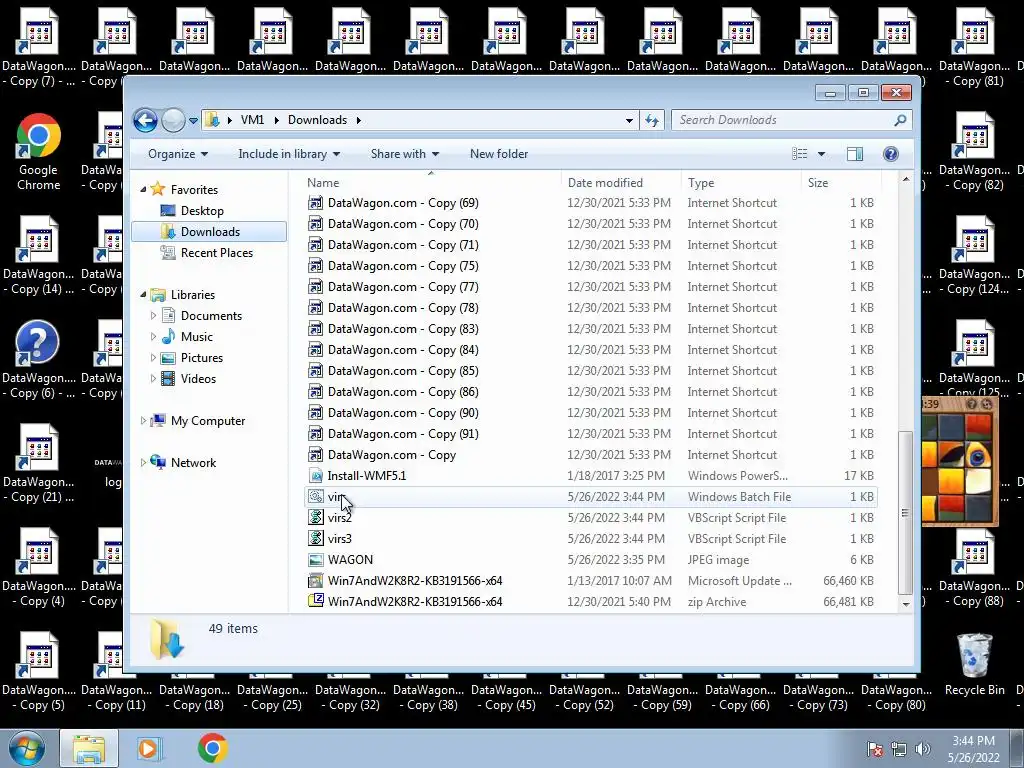Viewport: 1024px width, 768px height.
Task: Select Desktop in the Favorites list
Action: pos(202,211)
